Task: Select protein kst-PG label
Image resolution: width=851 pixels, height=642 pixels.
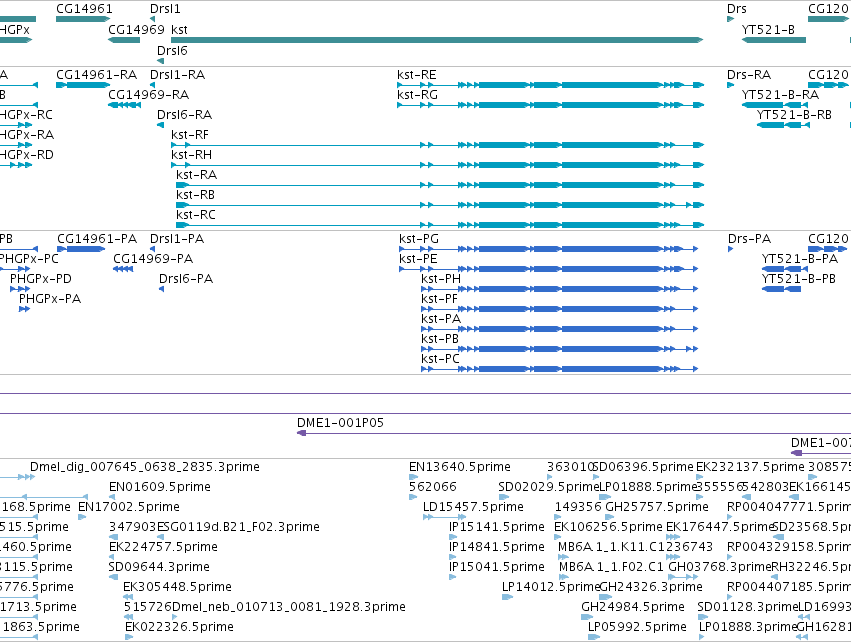Action: 419,239
